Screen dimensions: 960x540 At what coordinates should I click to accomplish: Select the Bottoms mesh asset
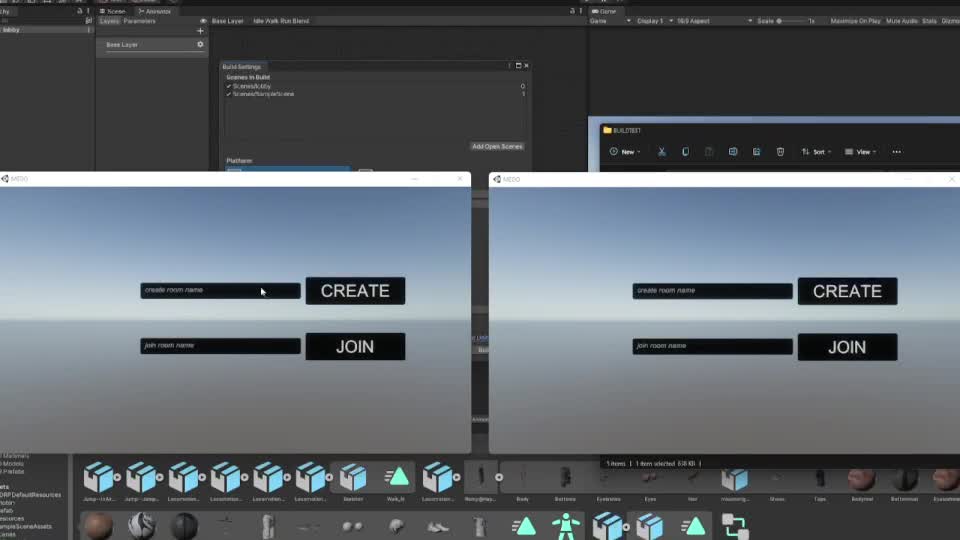(x=565, y=477)
